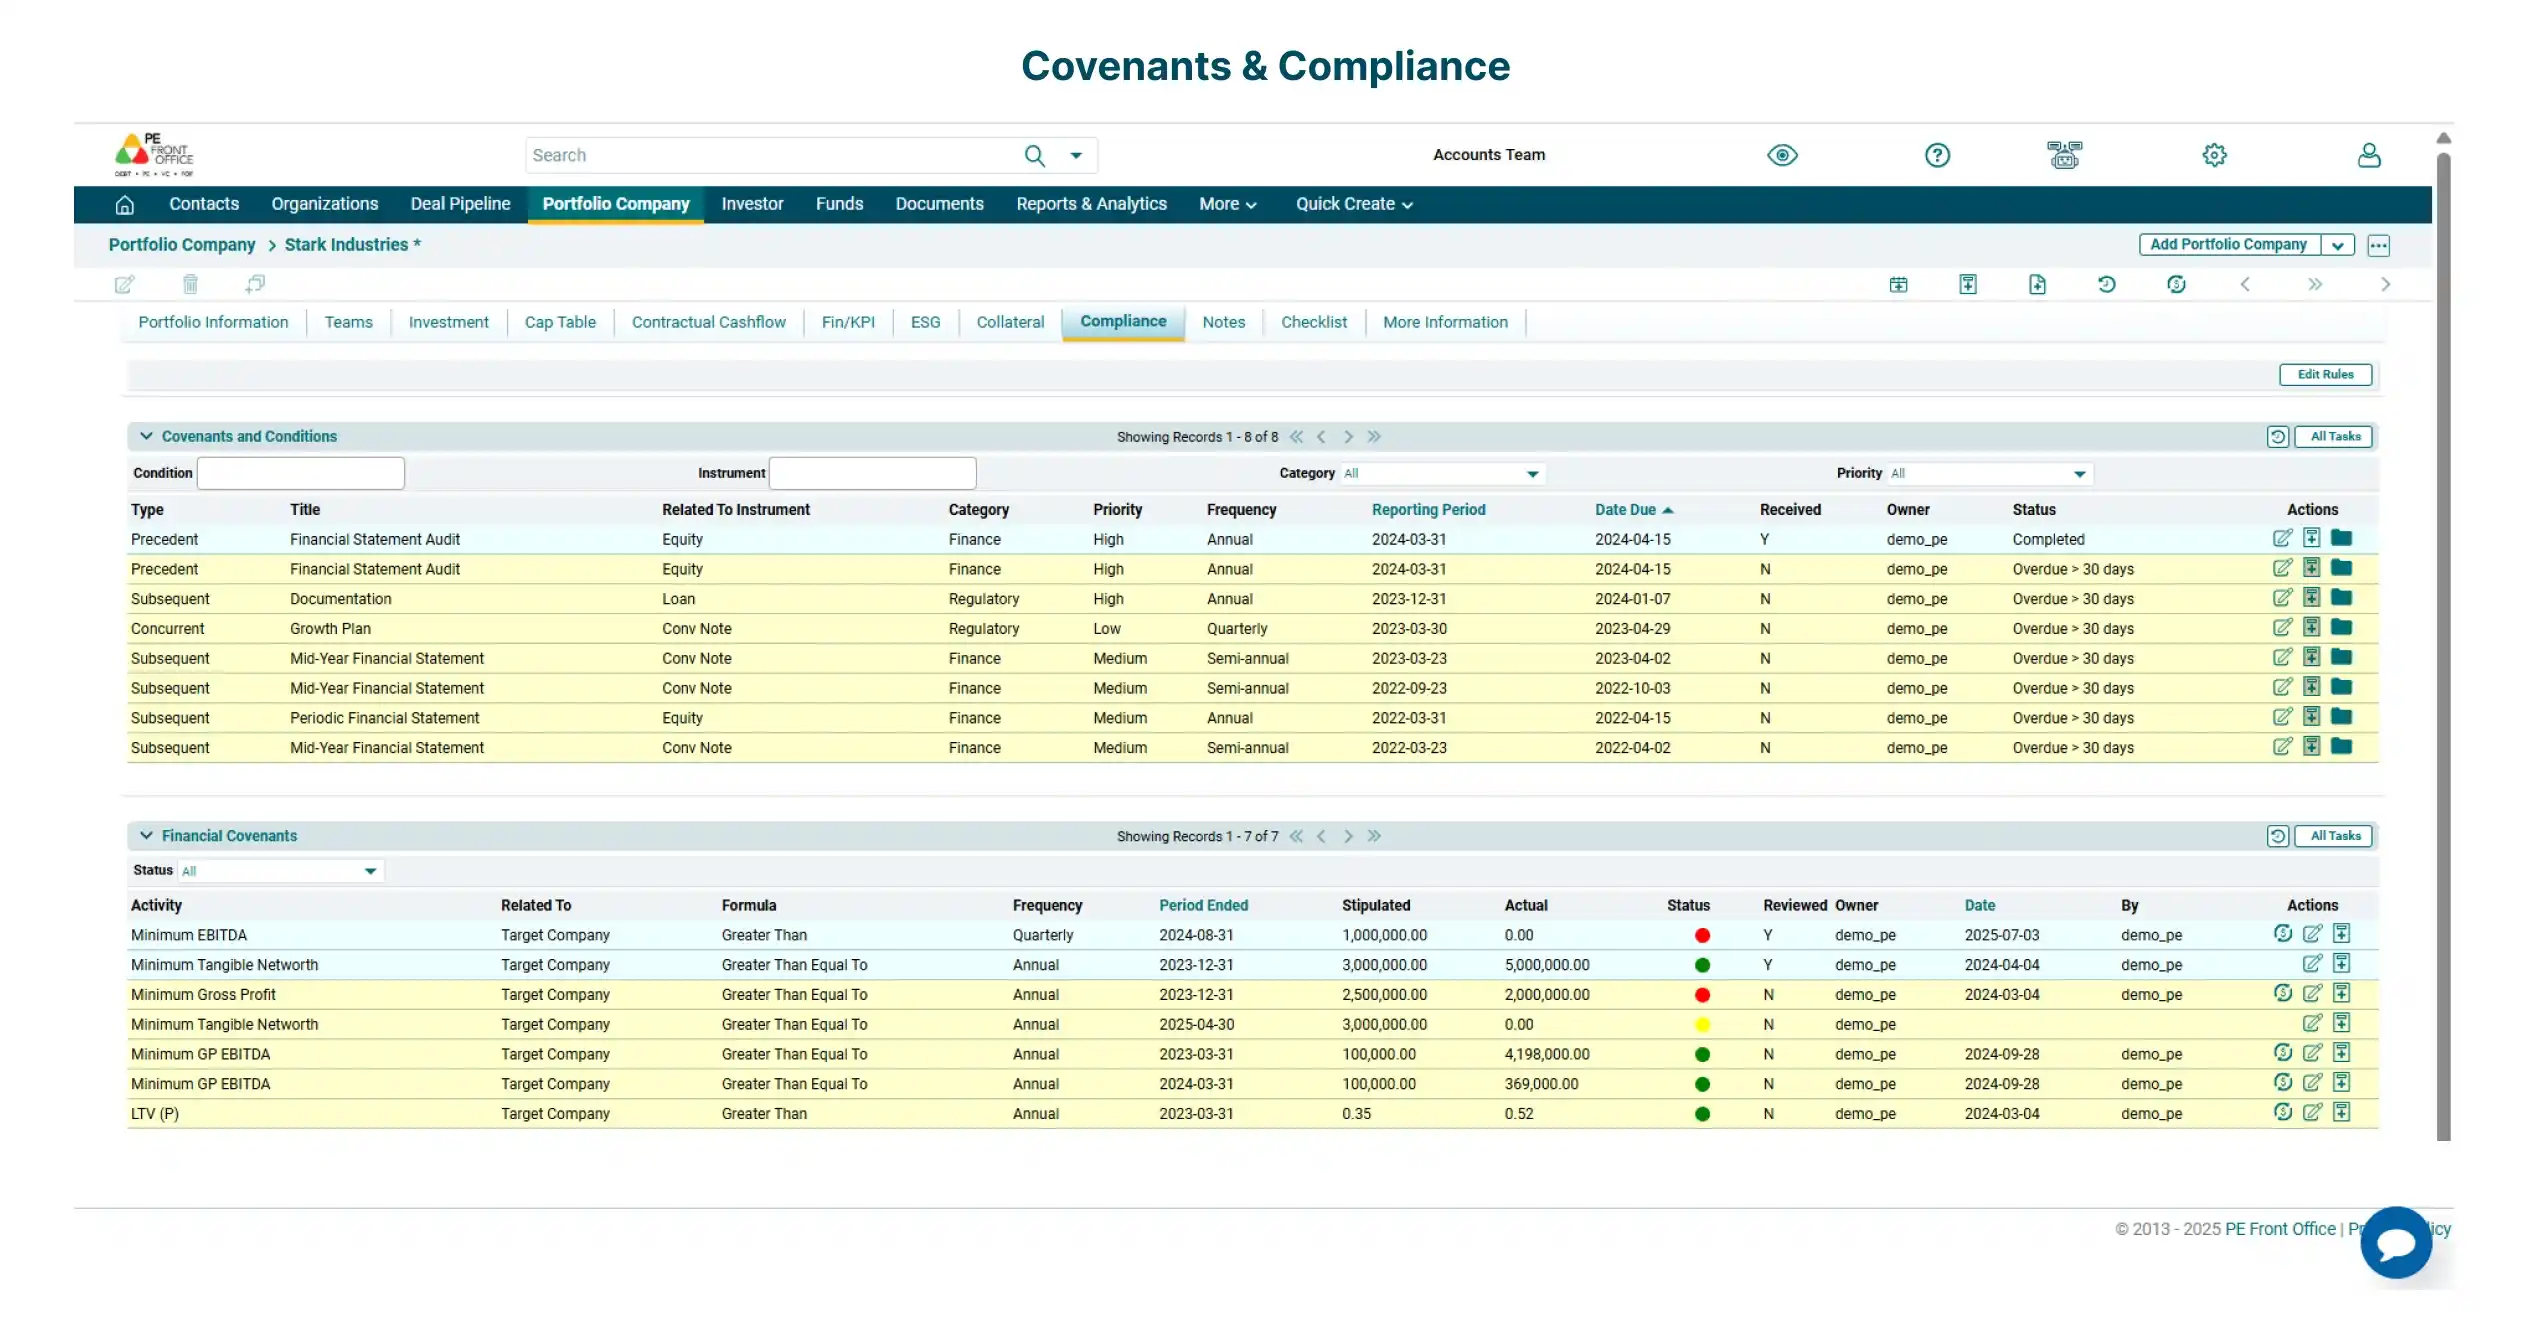Open the search options dropdown arrow
The width and height of the screenshot is (2530, 1330).
1076,155
